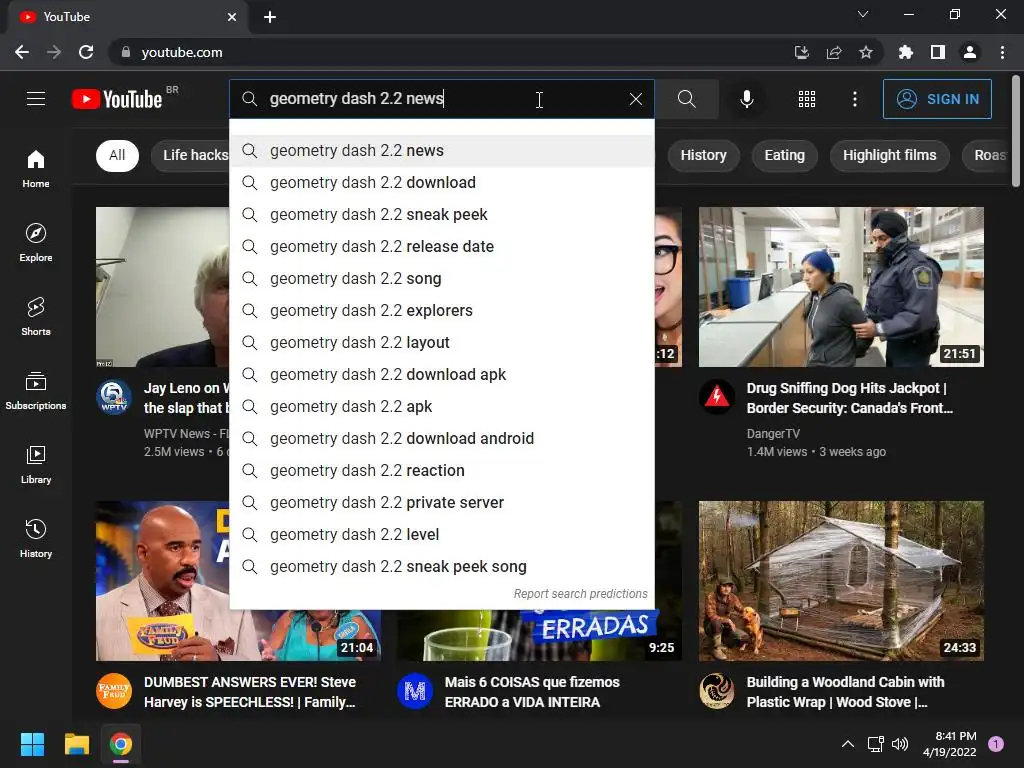Choose suggestion 'geometry dash 2.2 song'
This screenshot has height=768, width=1024.
pyautogui.click(x=442, y=279)
